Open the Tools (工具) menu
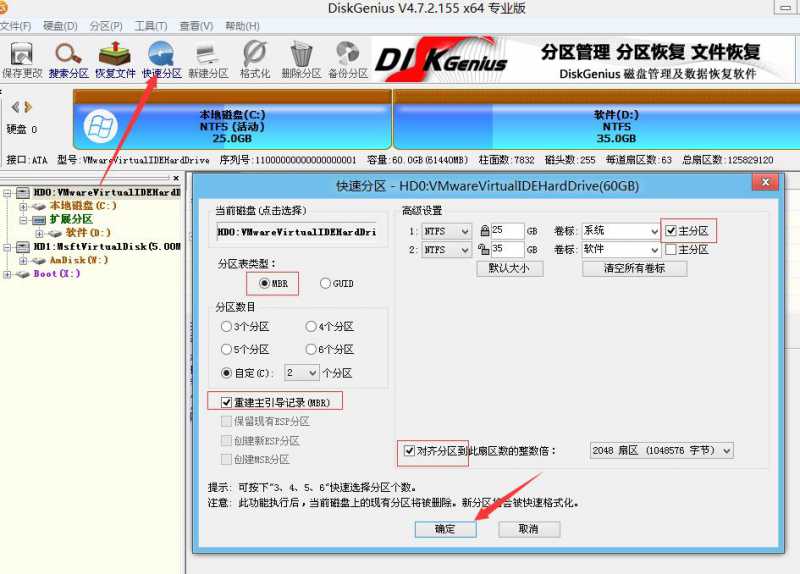This screenshot has width=800, height=574. (151, 26)
